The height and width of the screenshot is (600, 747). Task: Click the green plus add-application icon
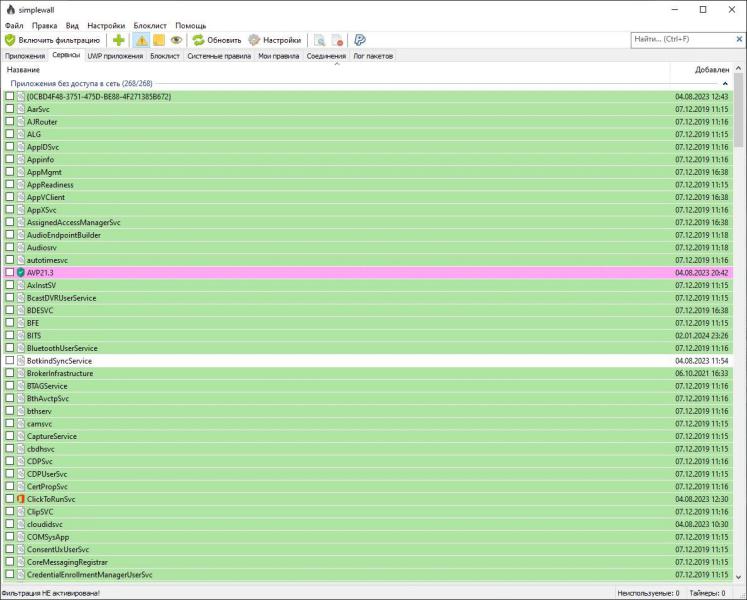pos(119,41)
